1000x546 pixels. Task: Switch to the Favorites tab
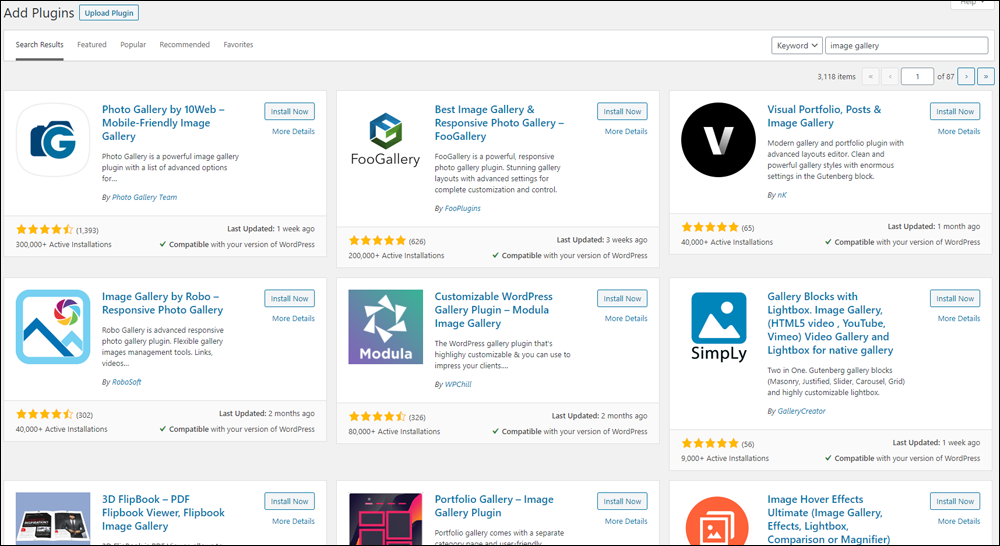tap(239, 45)
